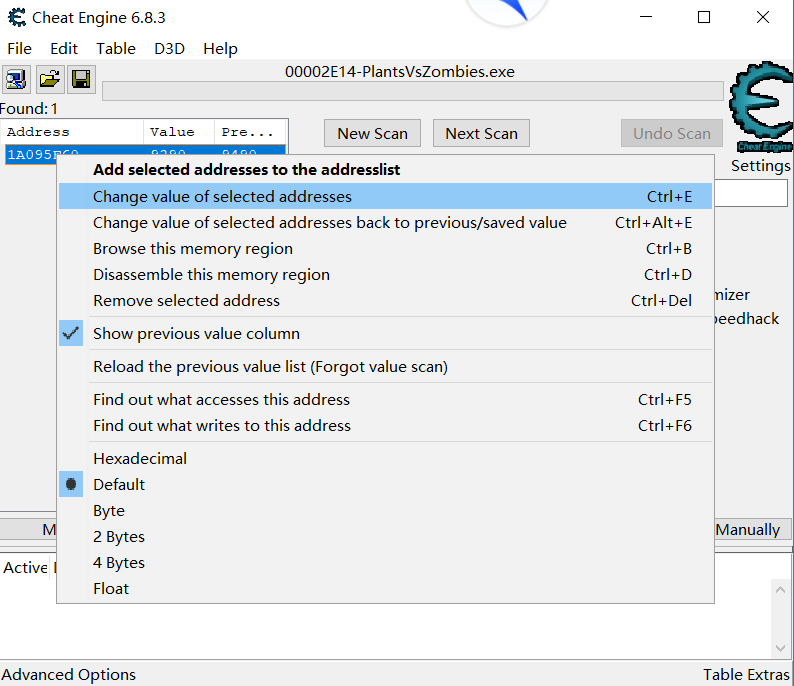Choose Find out what writes to this address
Viewport: 794px width, 686px height.
tap(222, 426)
